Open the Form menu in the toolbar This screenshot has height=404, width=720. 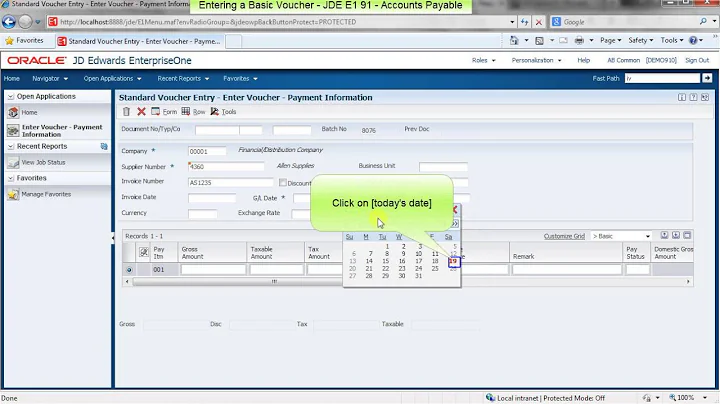(x=164, y=112)
